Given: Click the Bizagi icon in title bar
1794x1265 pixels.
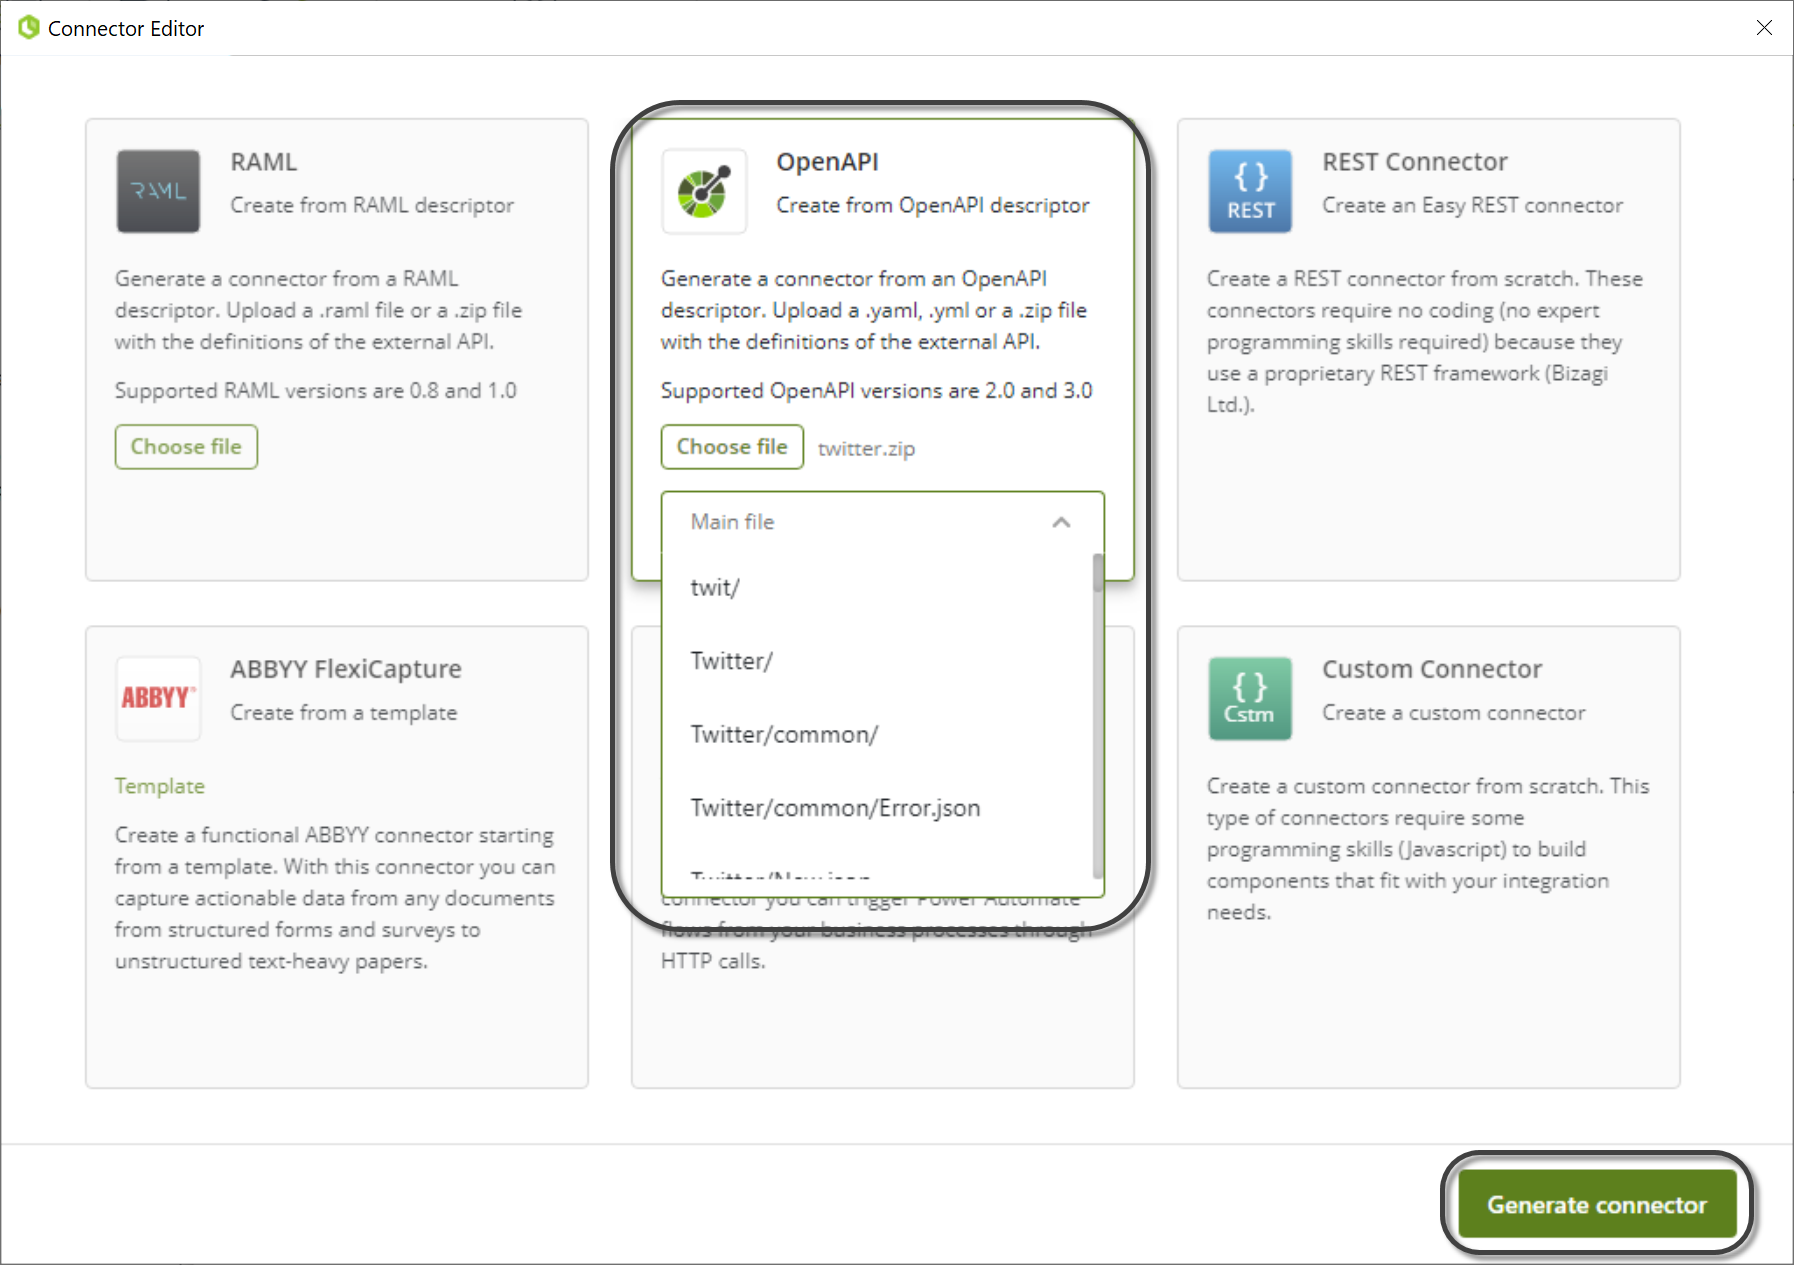Looking at the screenshot, I should tap(29, 28).
